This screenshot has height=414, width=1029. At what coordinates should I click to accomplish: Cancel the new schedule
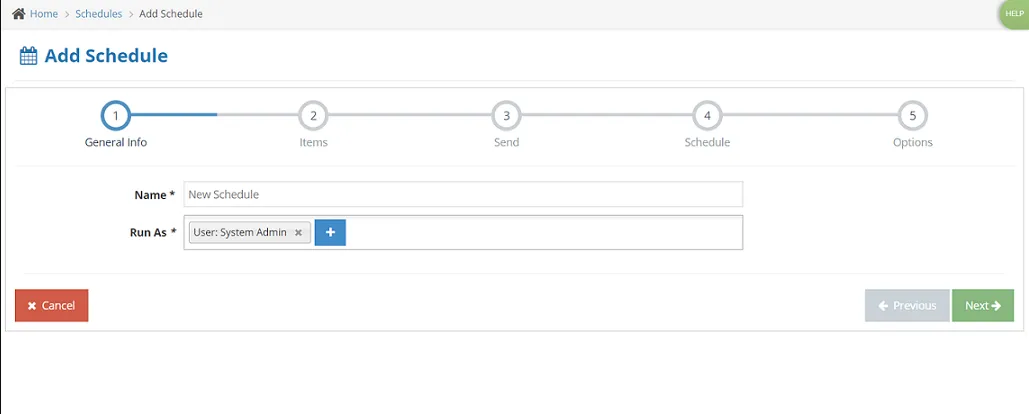click(x=51, y=306)
